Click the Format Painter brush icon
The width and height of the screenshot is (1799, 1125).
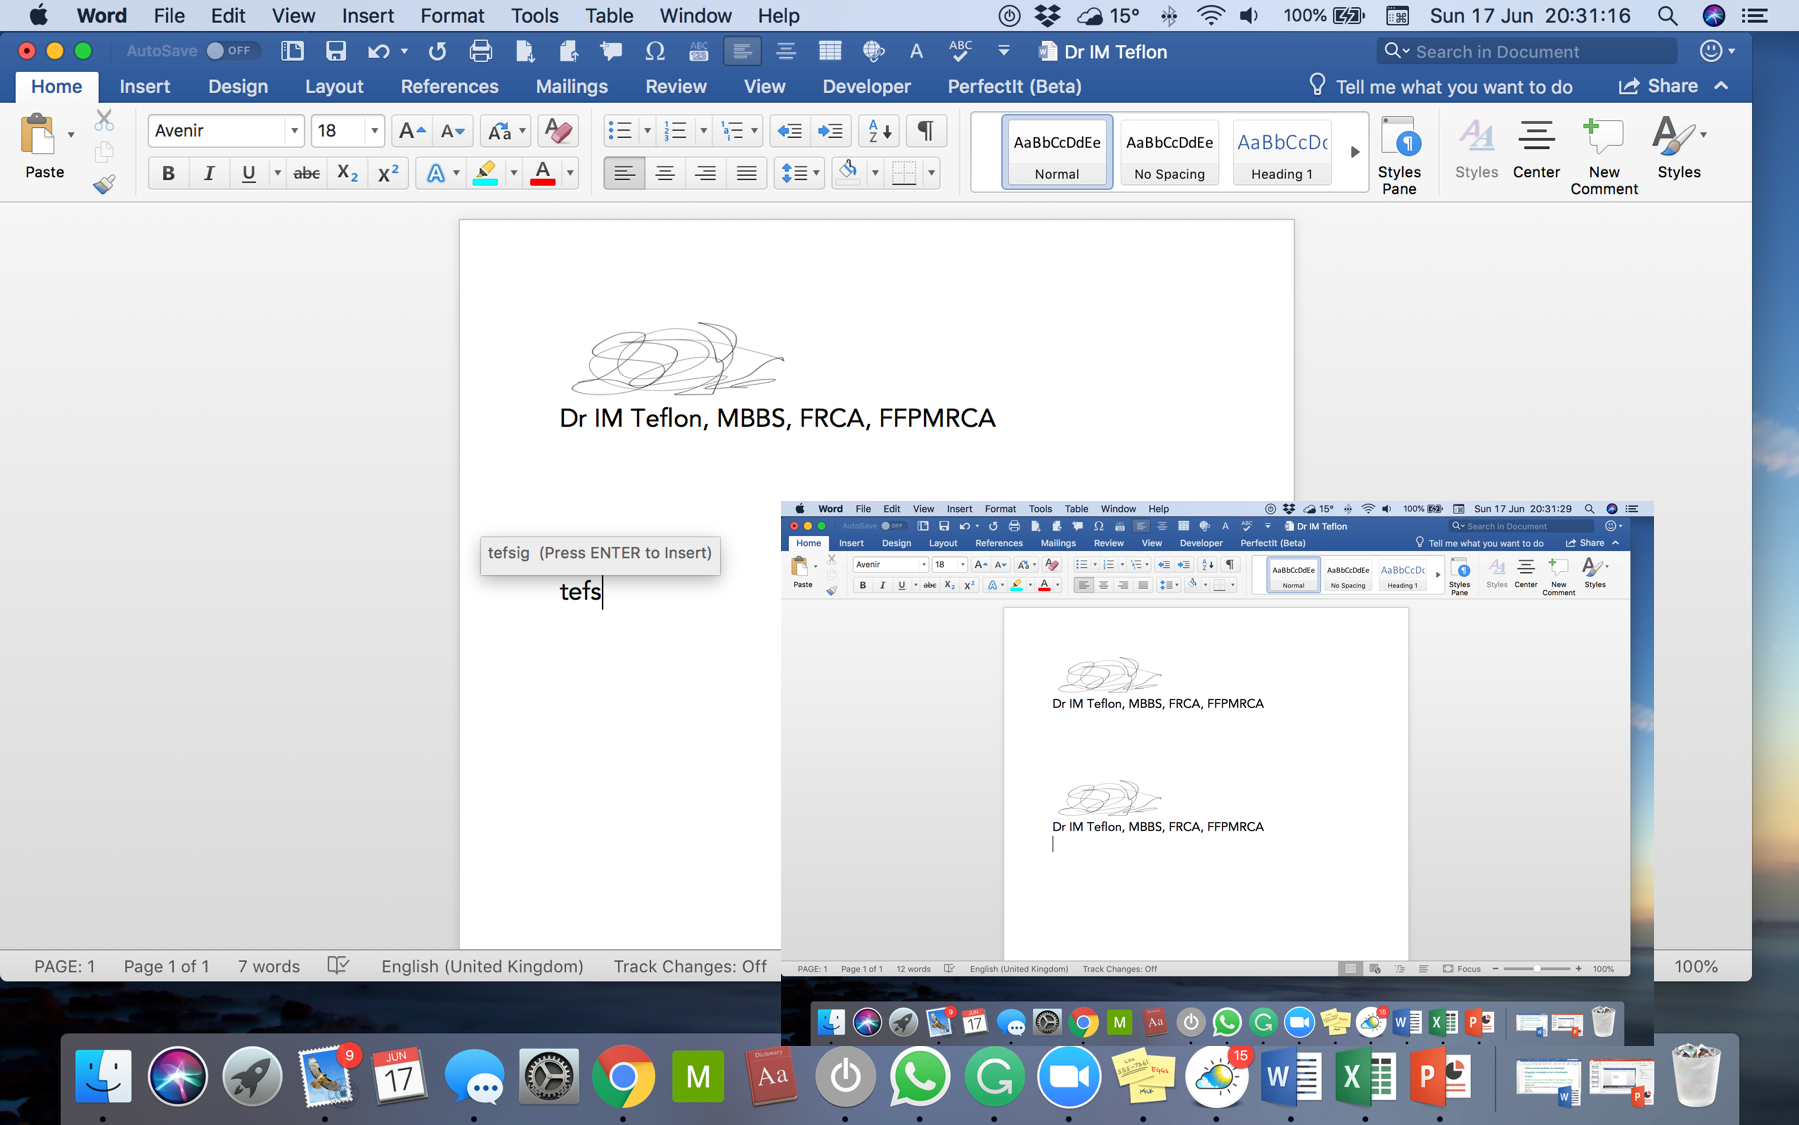(x=104, y=184)
